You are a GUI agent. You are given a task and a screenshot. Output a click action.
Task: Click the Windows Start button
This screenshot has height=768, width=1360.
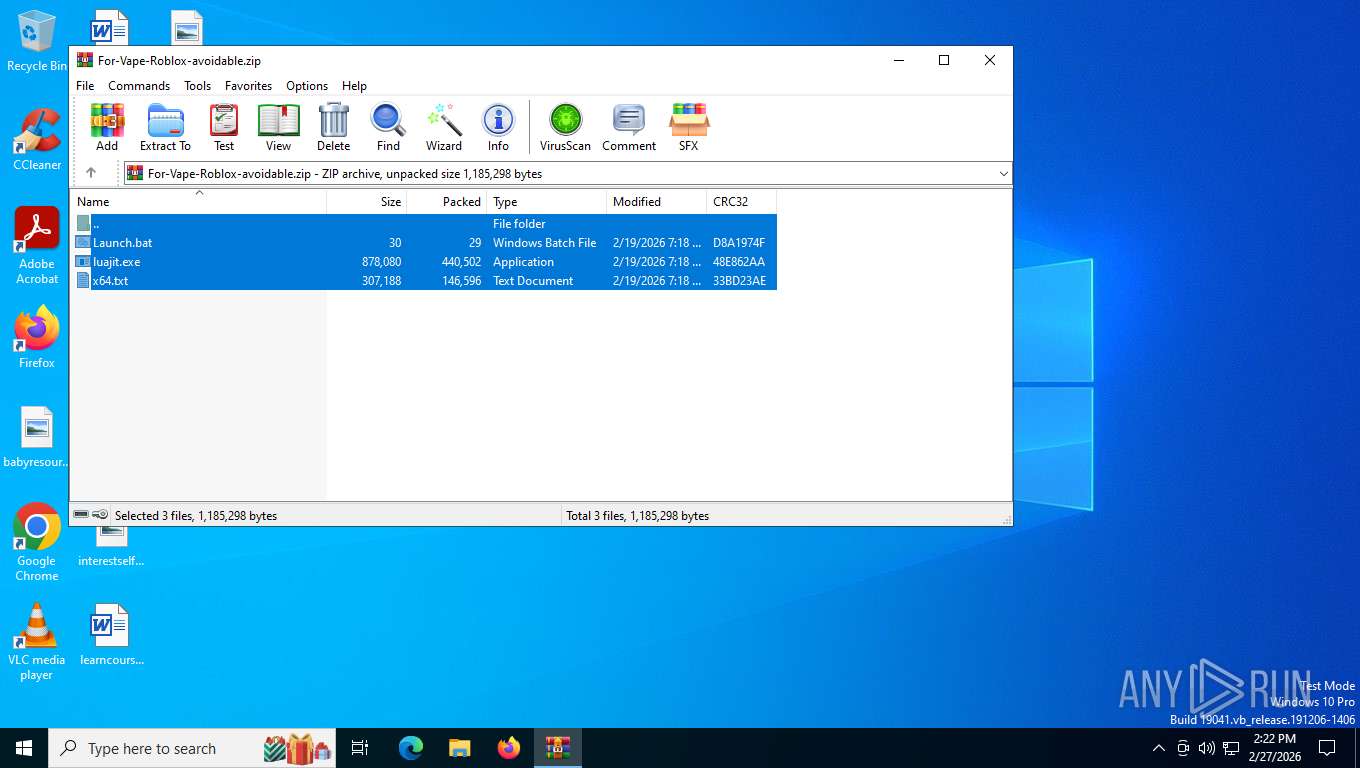pos(24,748)
